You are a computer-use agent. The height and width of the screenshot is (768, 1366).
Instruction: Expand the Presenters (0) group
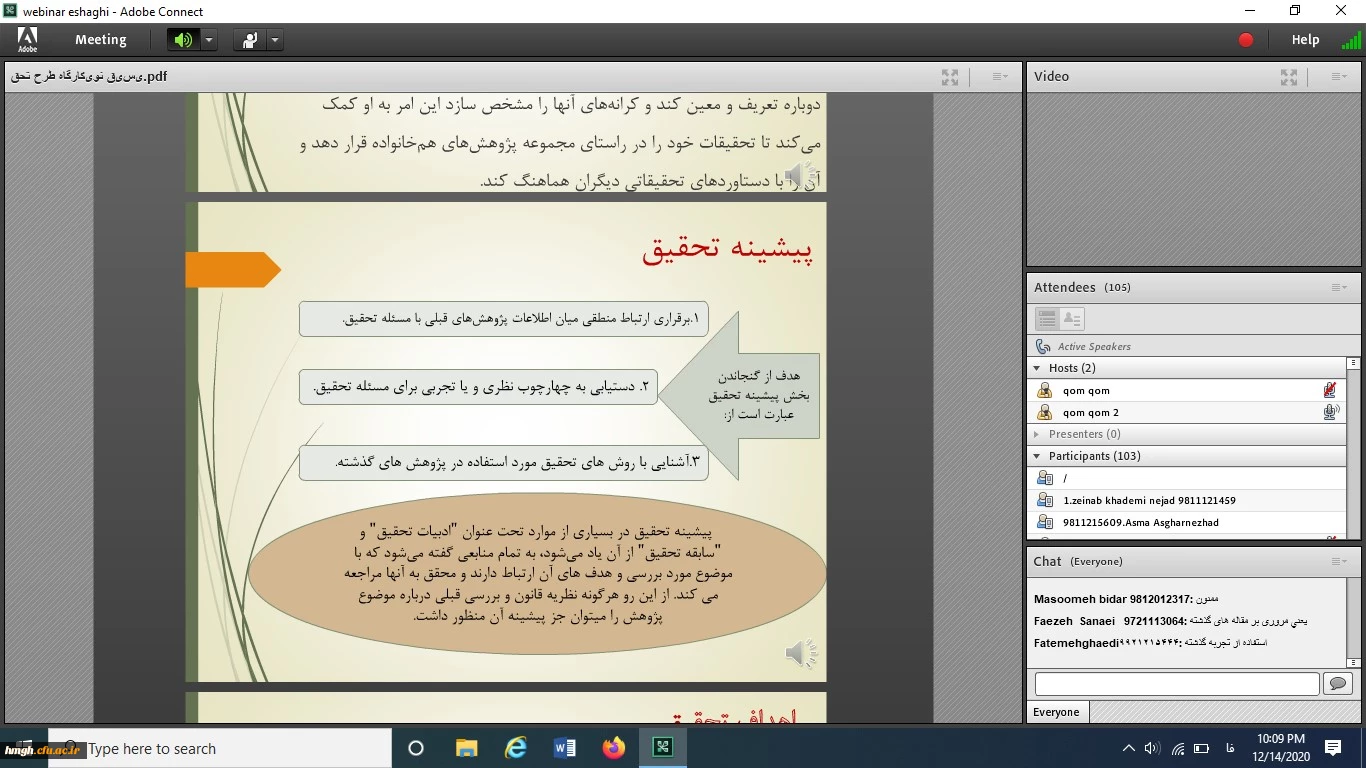tap(1037, 434)
